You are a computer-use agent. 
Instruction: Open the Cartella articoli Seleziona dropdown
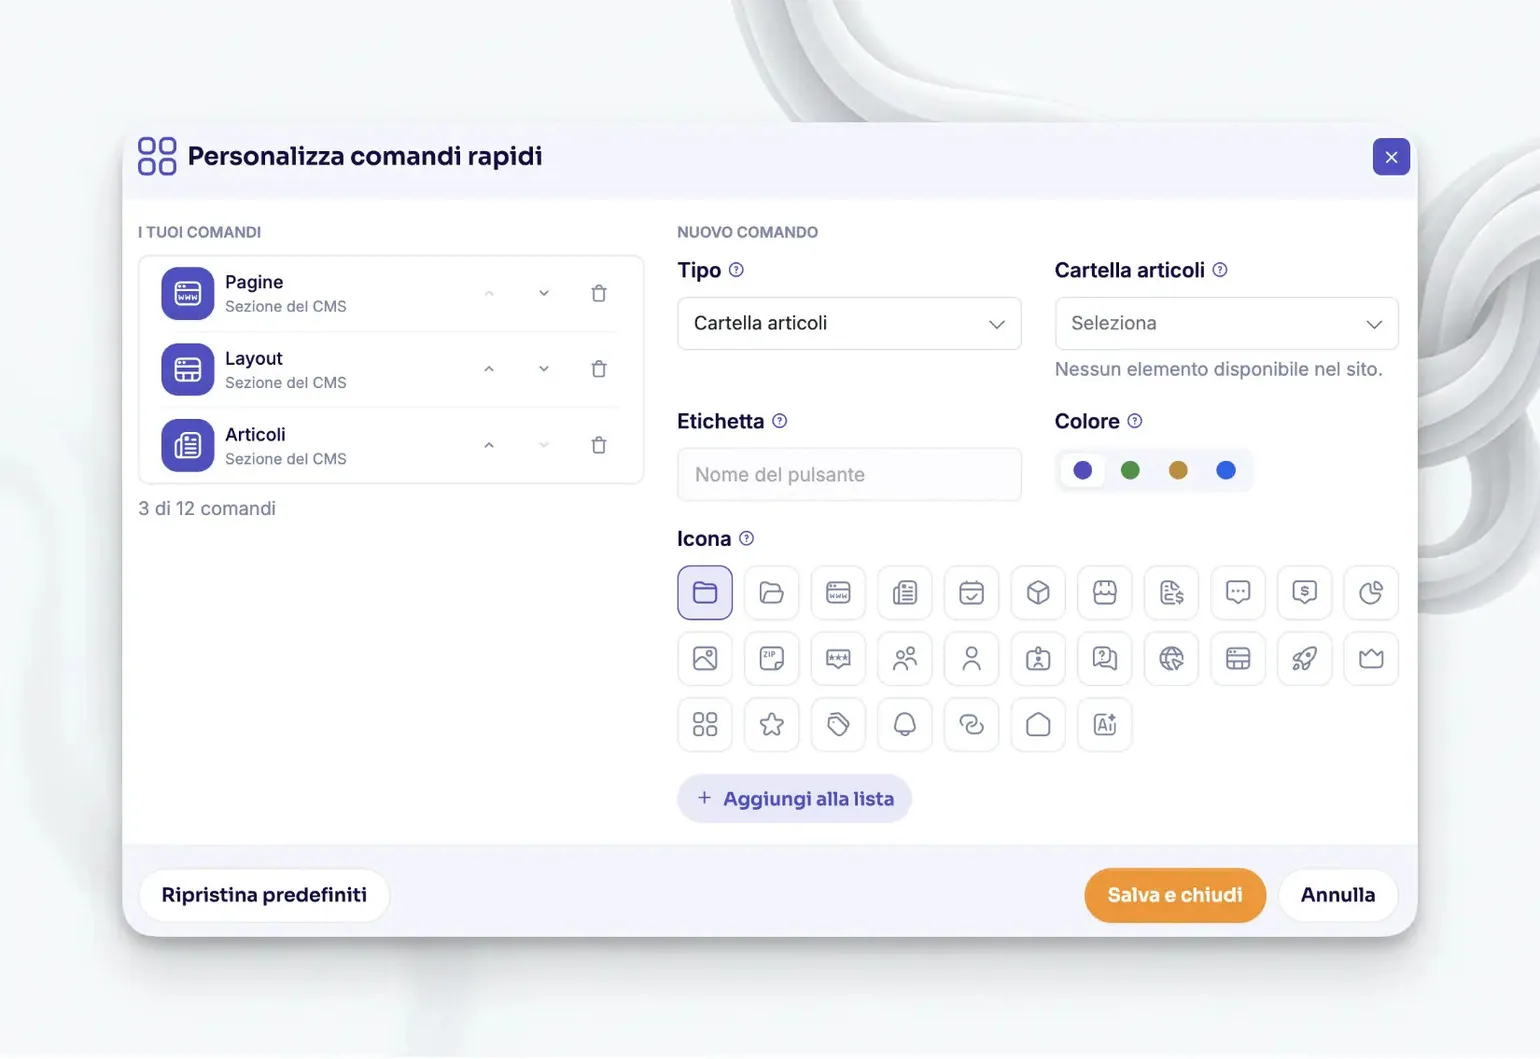[1226, 323]
